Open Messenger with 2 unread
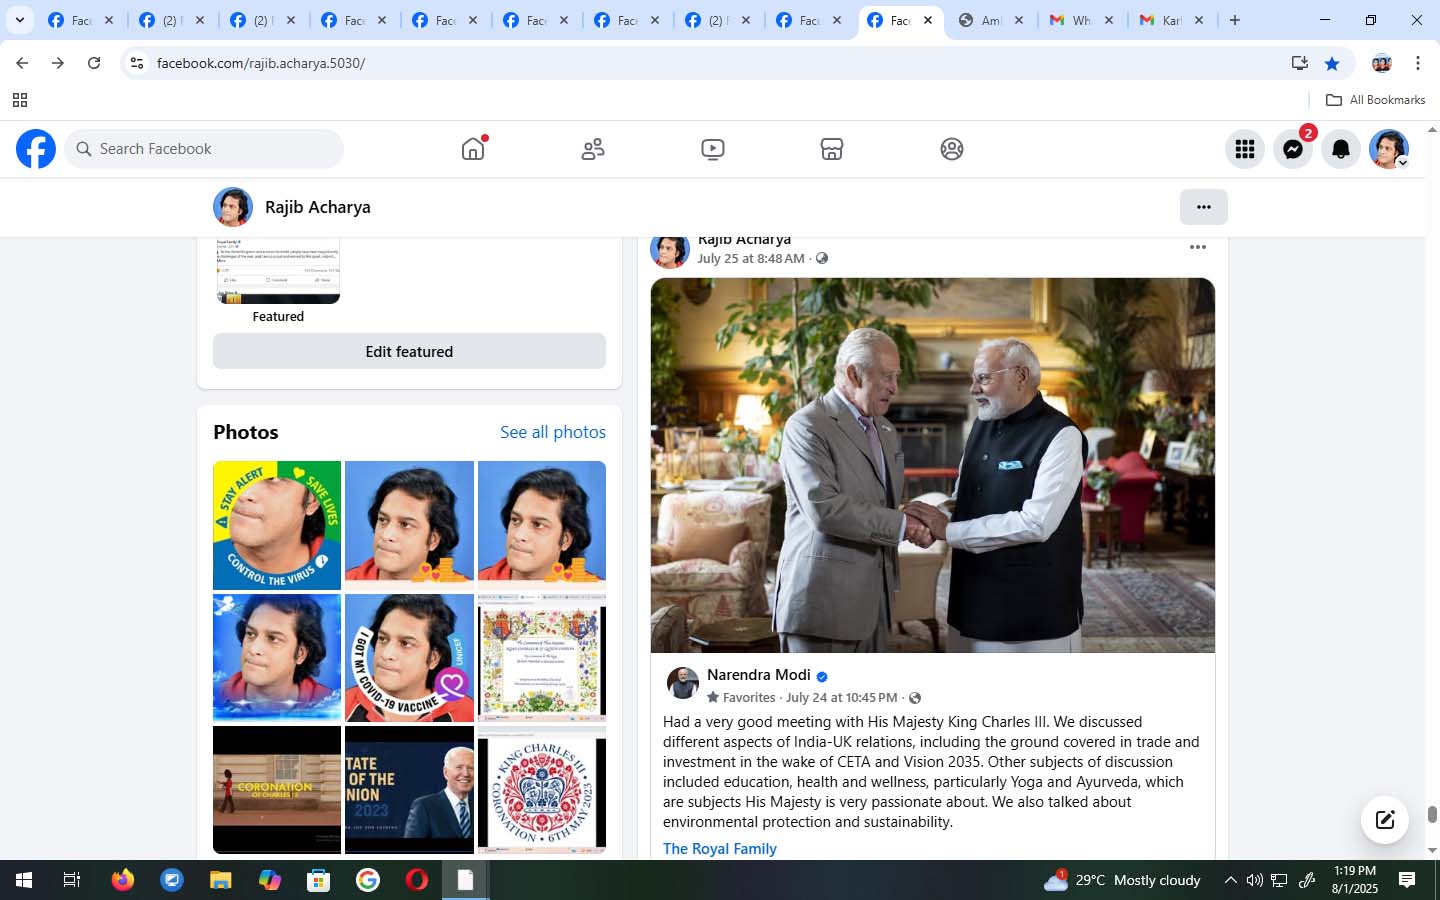This screenshot has height=900, width=1440. click(1293, 149)
